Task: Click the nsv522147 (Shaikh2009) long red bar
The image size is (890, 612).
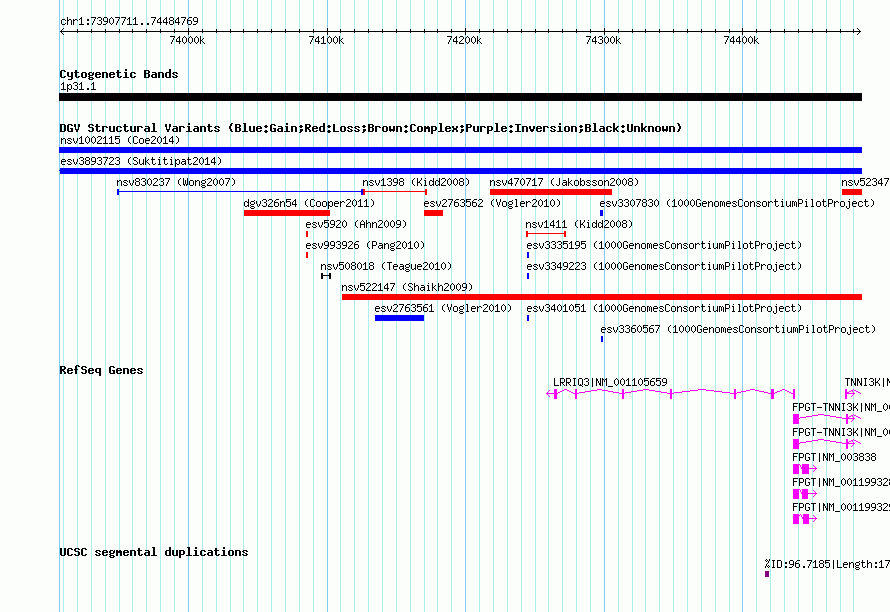Action: pos(602,297)
